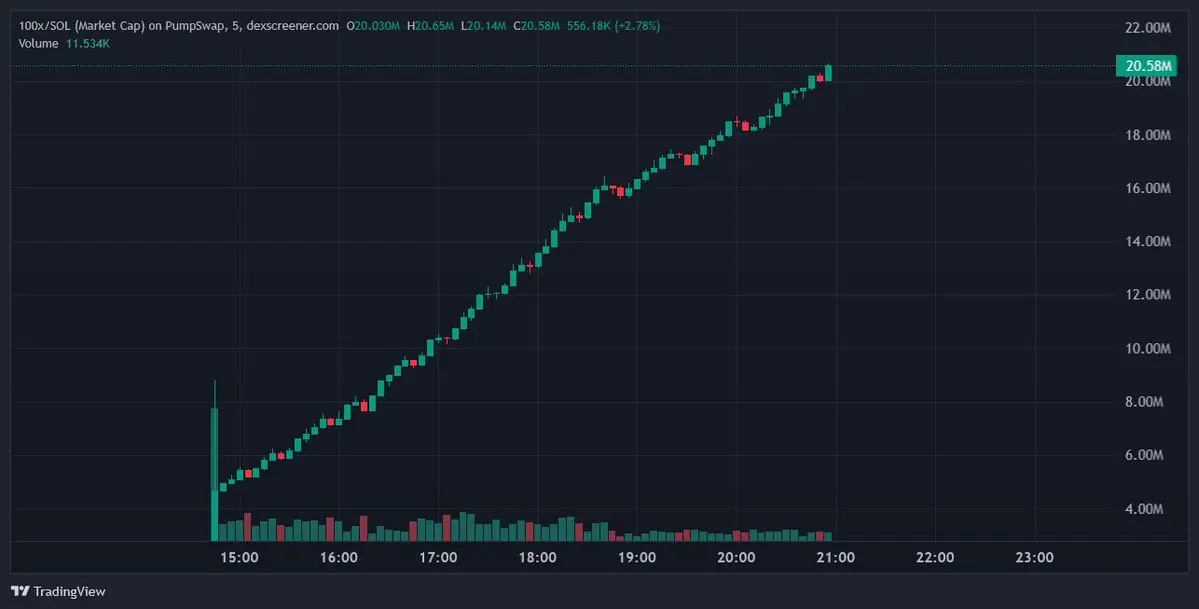Click the TradingView logo
The width and height of the screenshot is (1199, 609).
(58, 591)
